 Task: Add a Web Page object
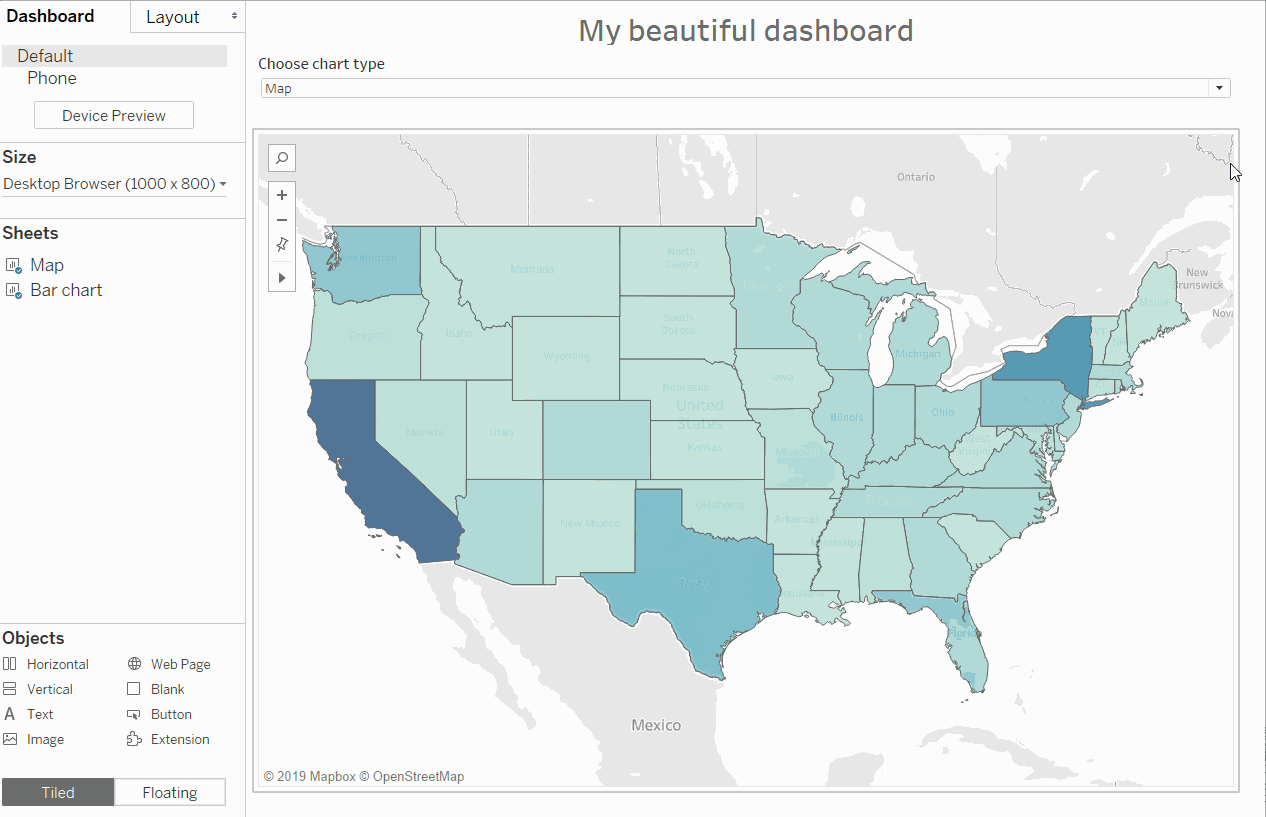coord(135,664)
